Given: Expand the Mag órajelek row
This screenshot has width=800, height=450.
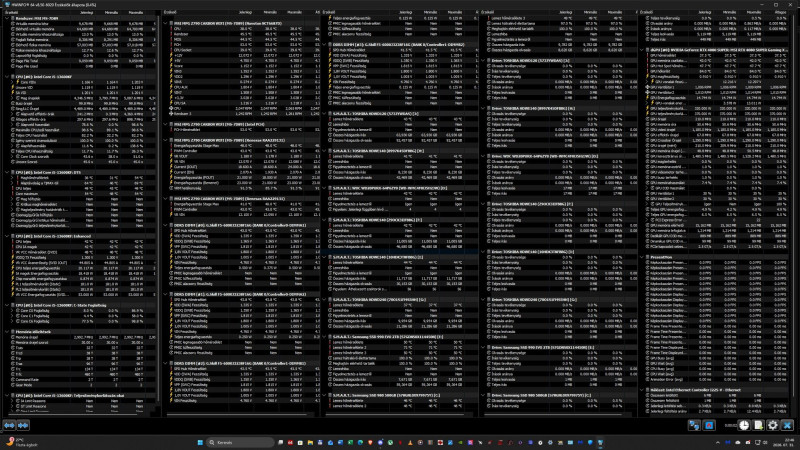Looking at the screenshot, I should click(13, 98).
